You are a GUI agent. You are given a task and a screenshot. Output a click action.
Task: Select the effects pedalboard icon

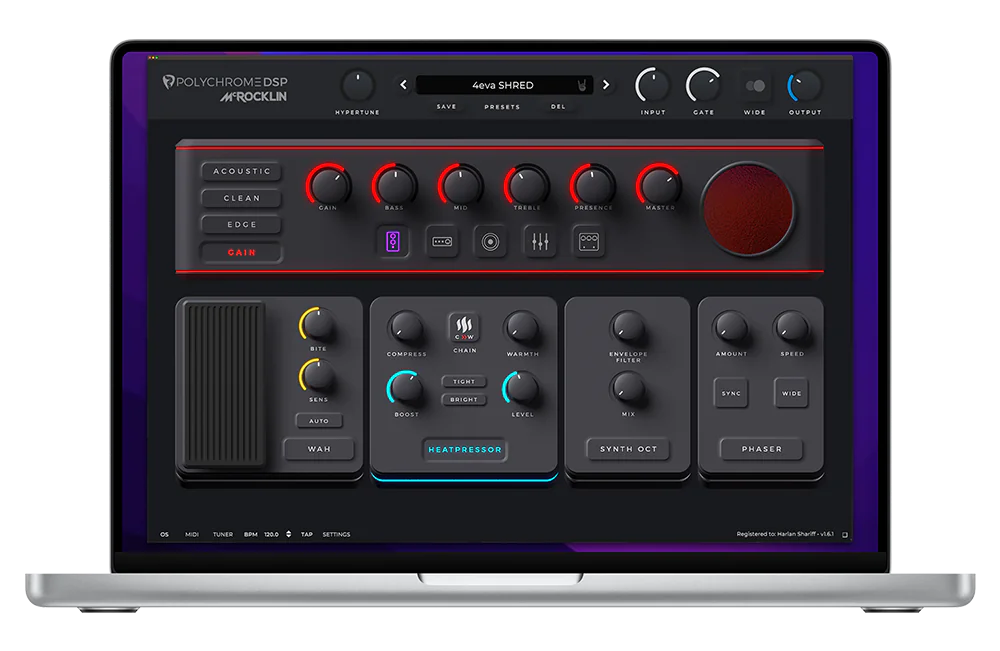click(x=589, y=241)
